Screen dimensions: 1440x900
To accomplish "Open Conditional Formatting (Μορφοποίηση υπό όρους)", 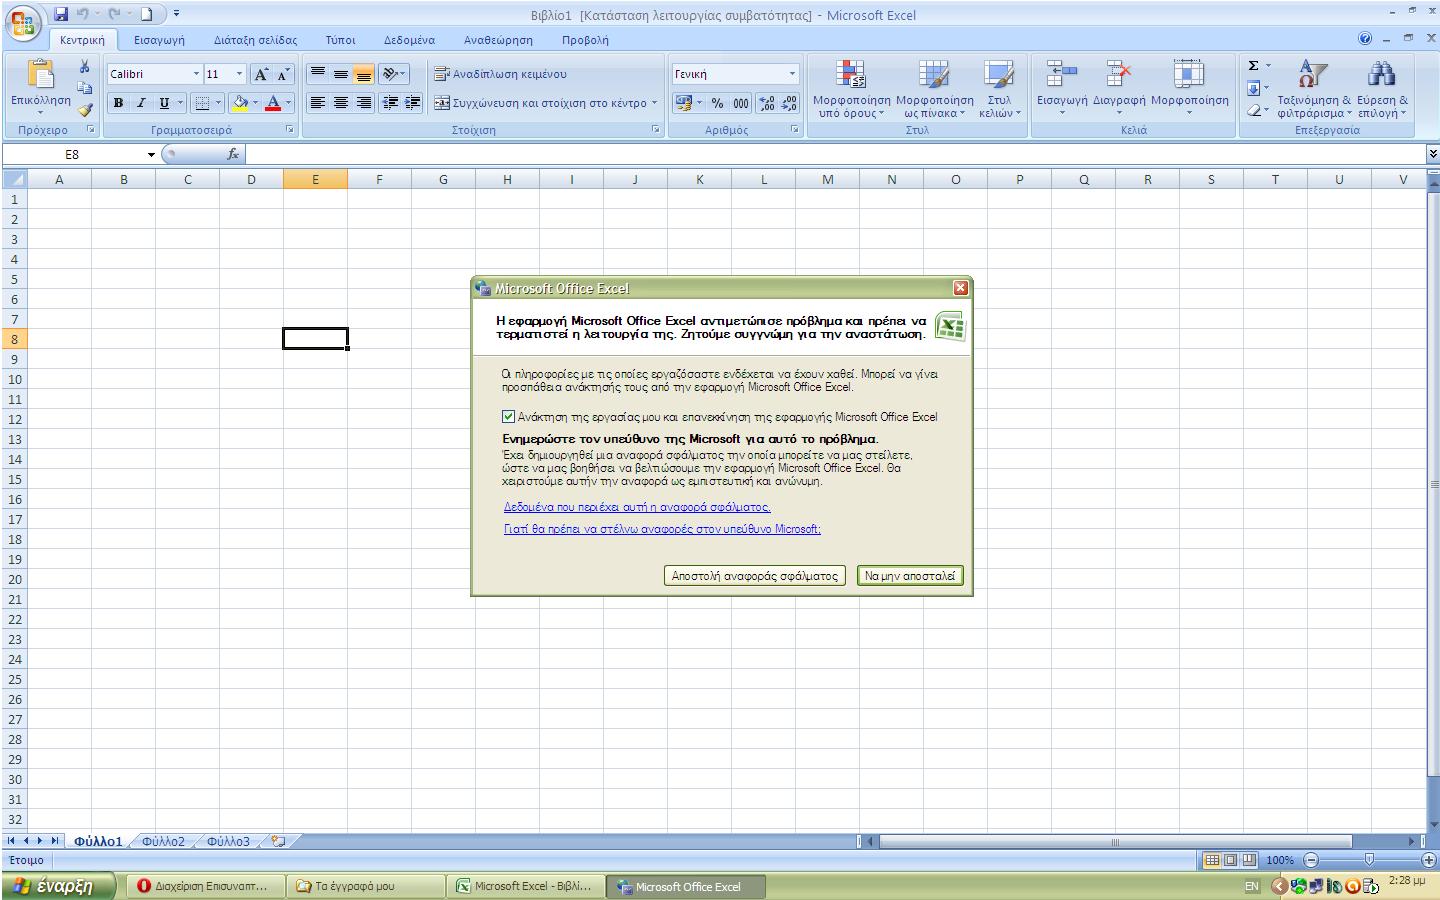I will point(851,89).
